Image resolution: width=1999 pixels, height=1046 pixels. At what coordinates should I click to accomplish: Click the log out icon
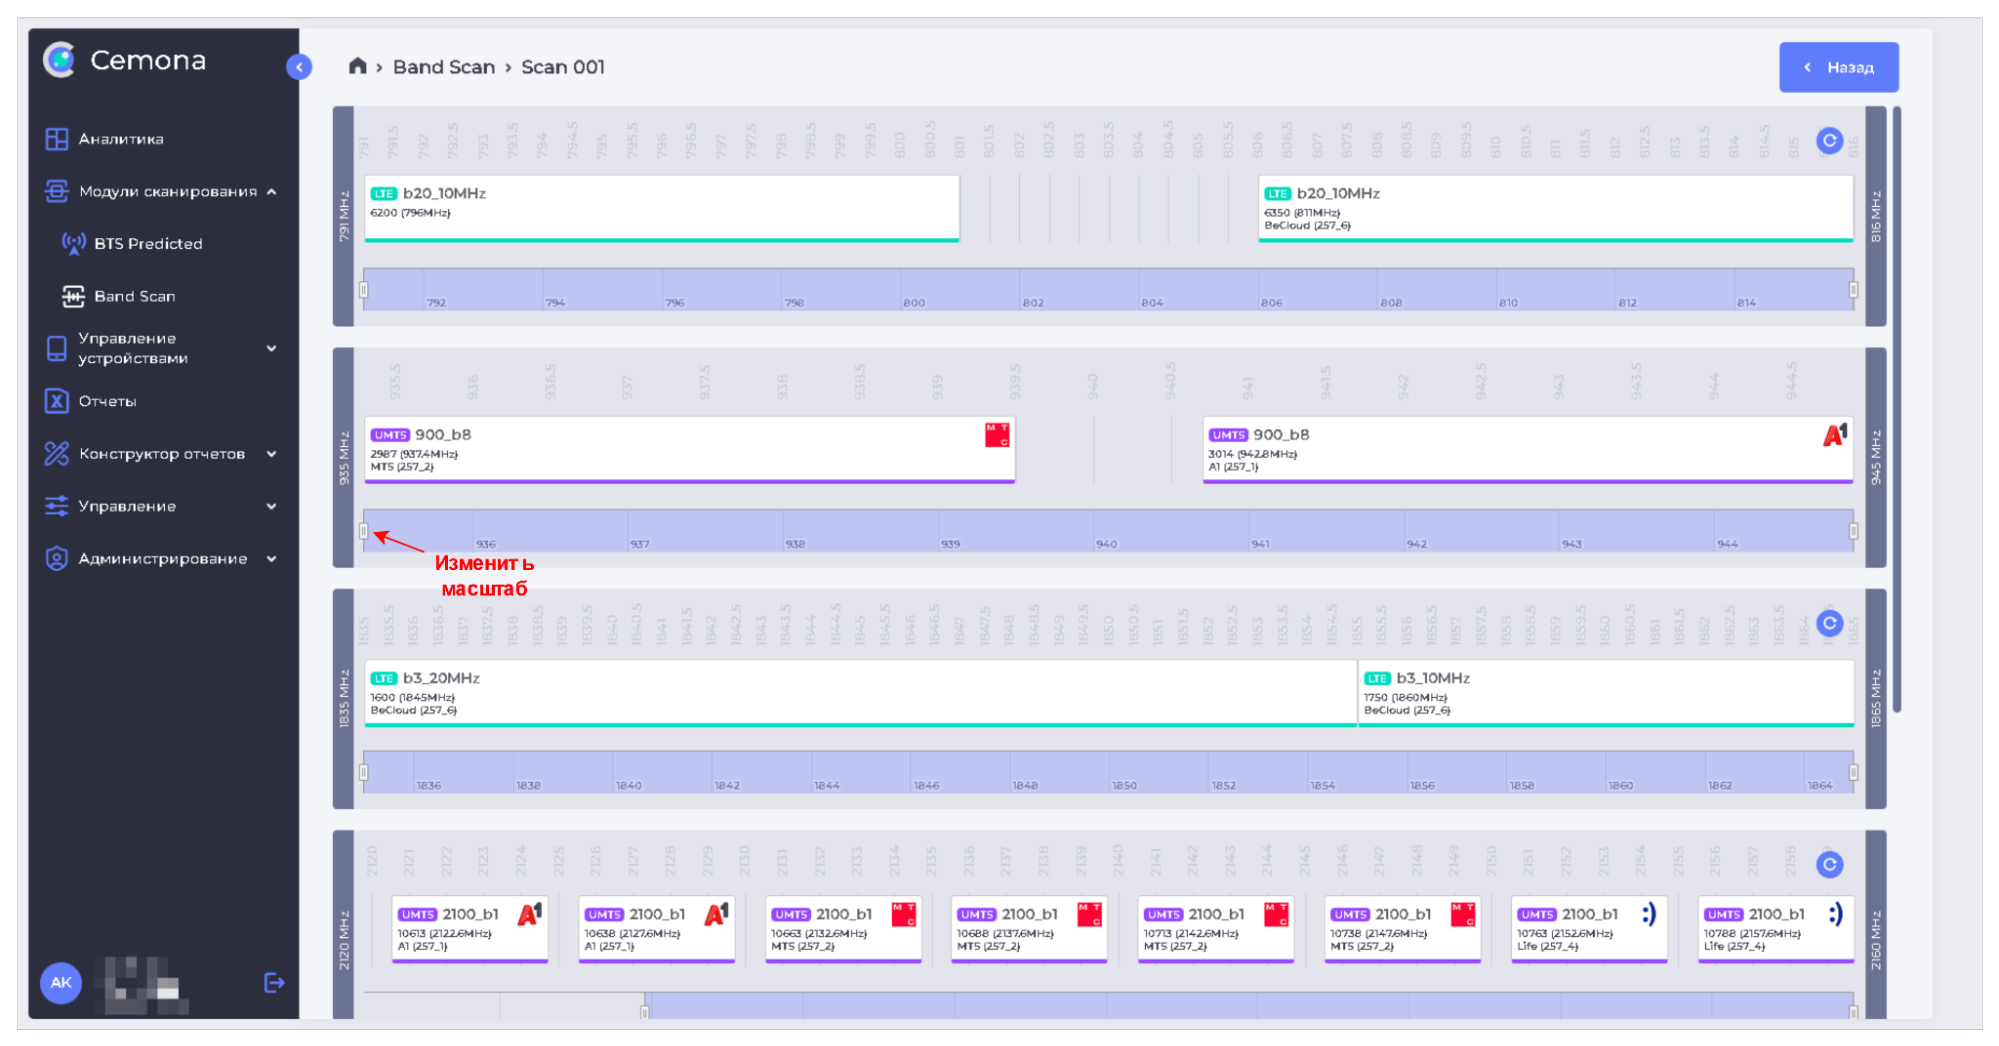[x=274, y=983]
